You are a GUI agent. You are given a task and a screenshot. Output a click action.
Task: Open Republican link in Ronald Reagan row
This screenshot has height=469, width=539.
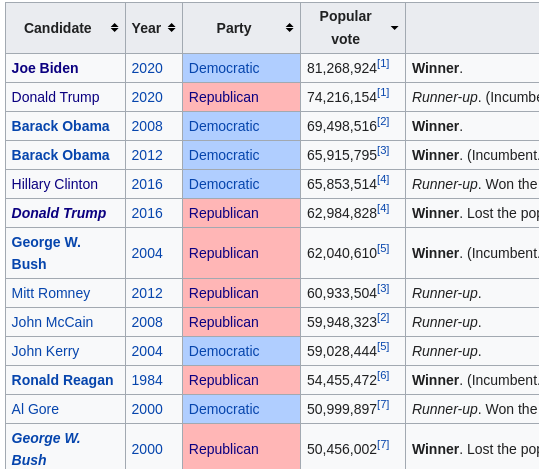pos(224,380)
